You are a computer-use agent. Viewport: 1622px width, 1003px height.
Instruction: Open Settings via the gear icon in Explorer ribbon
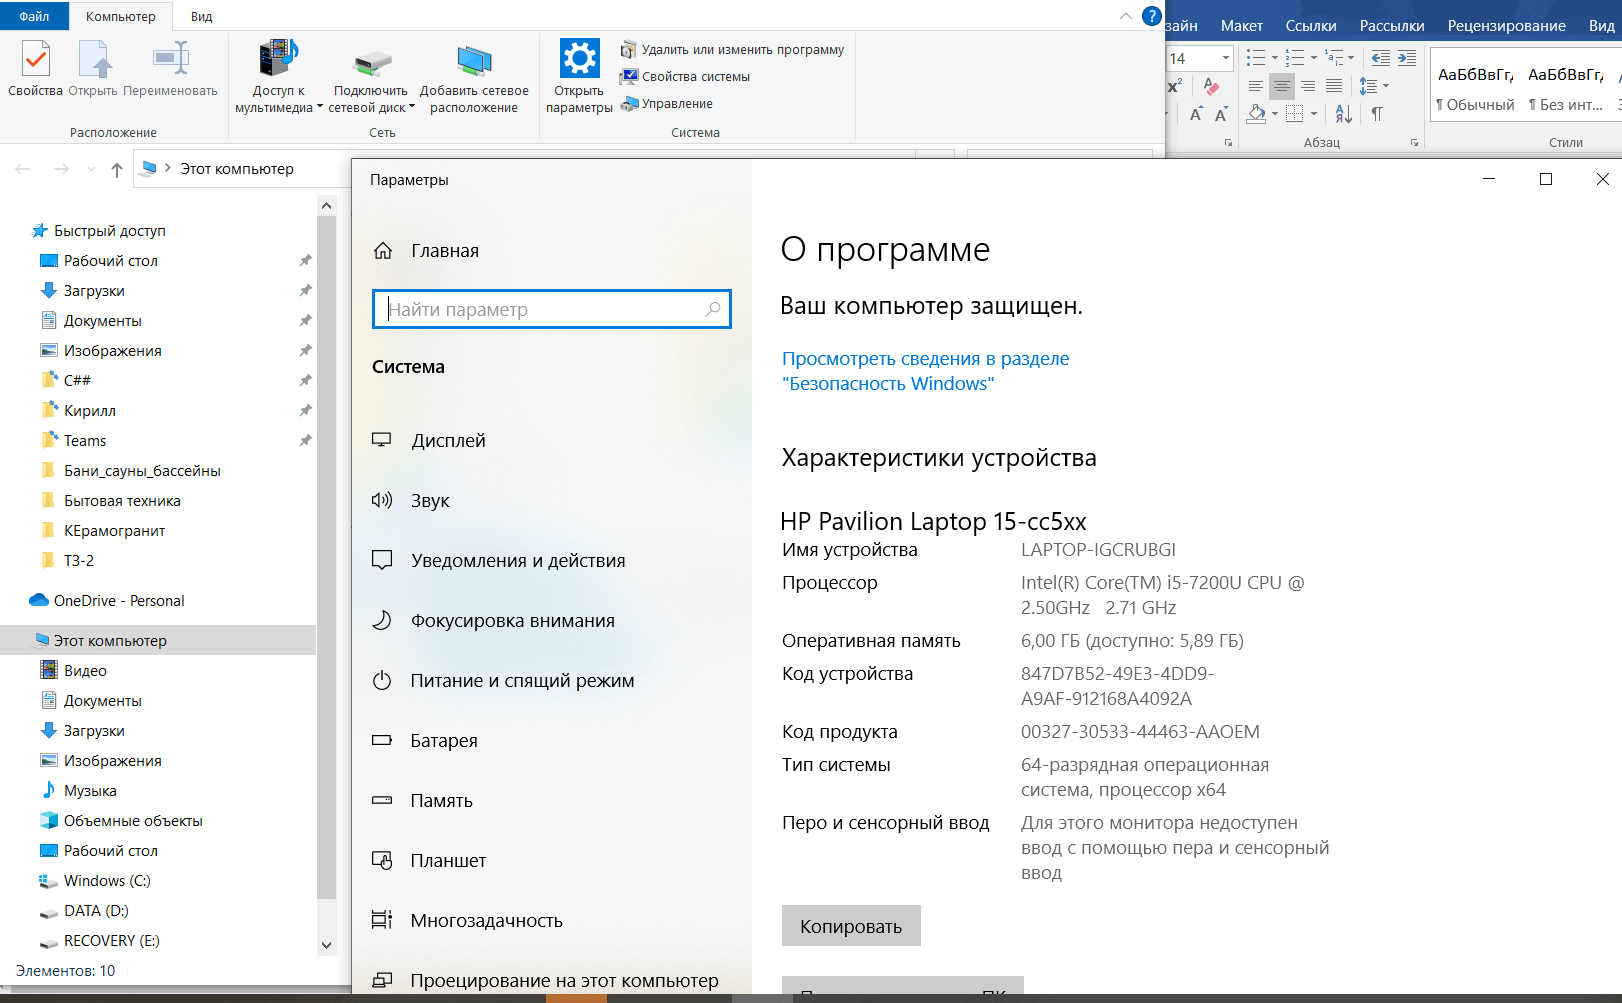[579, 58]
